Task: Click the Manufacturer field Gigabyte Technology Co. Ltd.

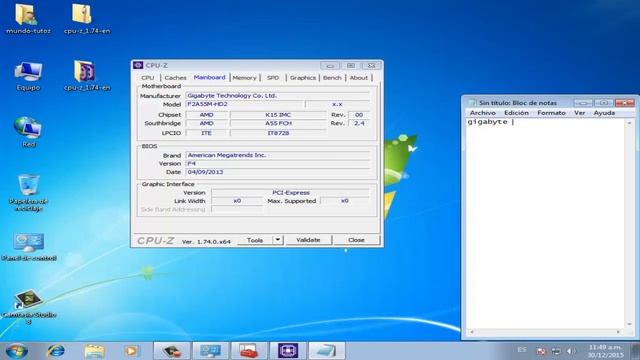Action: (278, 96)
